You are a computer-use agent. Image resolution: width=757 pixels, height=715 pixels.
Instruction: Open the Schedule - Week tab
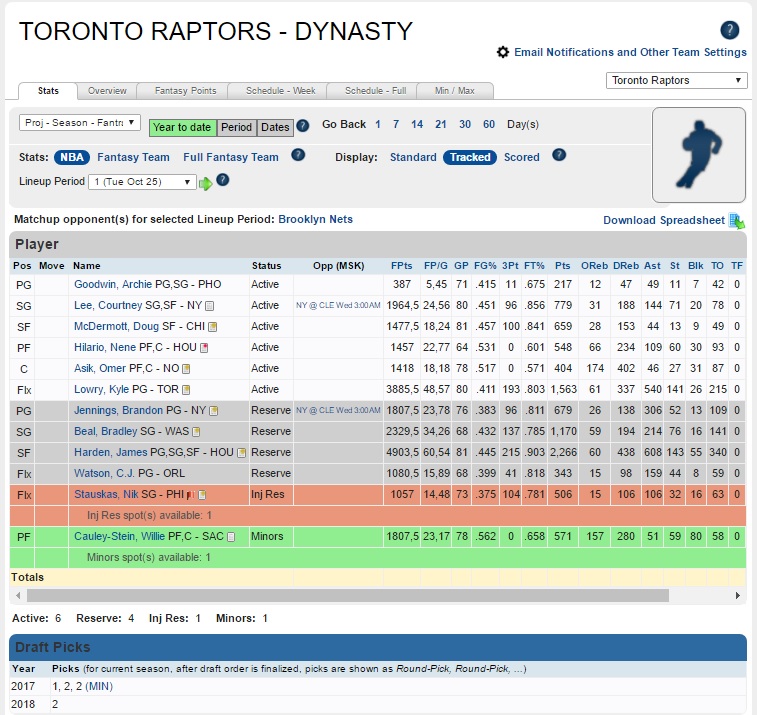pos(280,91)
